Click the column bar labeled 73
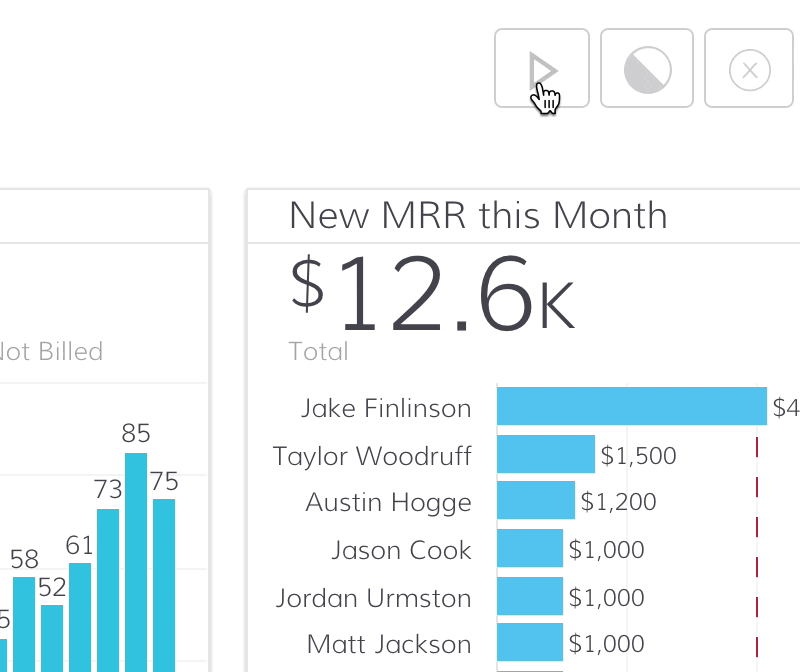Viewport: 800px width, 672px height. point(108,590)
